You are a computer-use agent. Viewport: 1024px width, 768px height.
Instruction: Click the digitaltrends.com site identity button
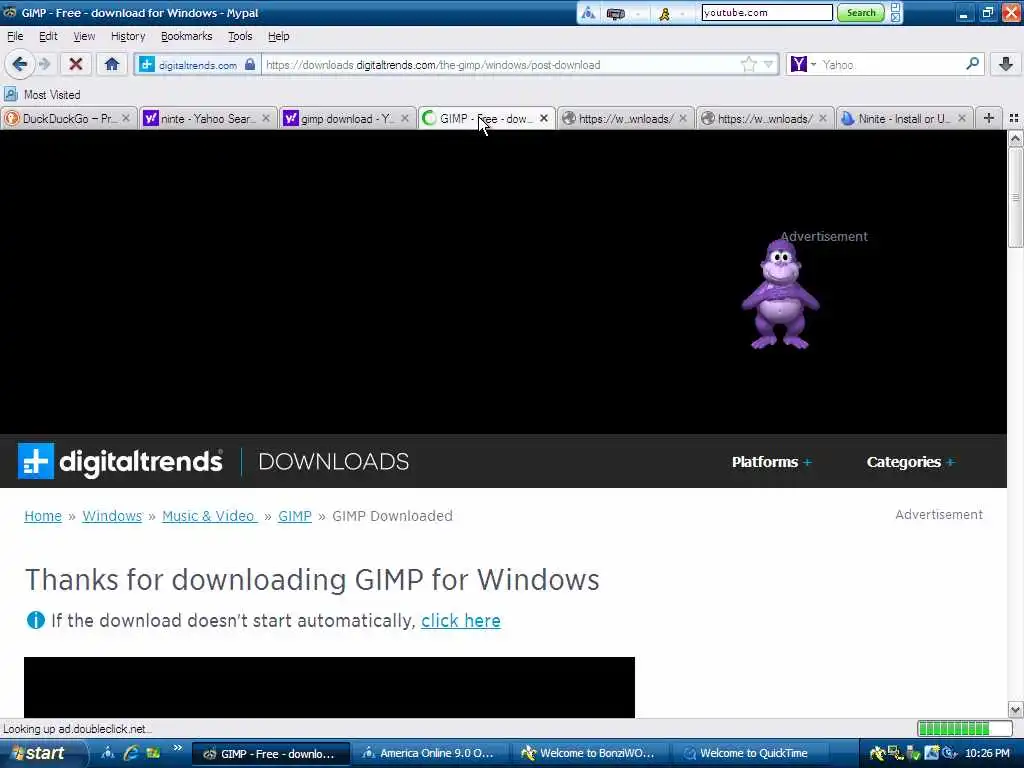click(x=198, y=65)
